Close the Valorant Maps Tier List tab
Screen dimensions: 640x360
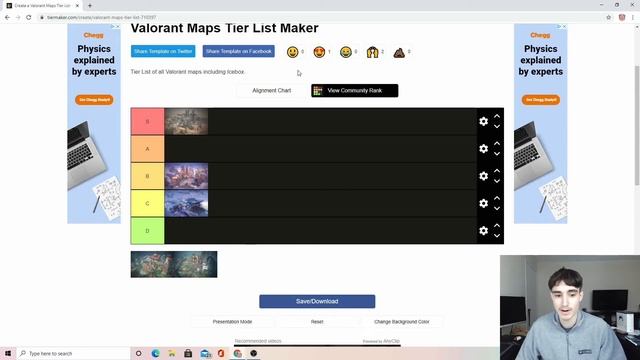pyautogui.click(x=77, y=6)
